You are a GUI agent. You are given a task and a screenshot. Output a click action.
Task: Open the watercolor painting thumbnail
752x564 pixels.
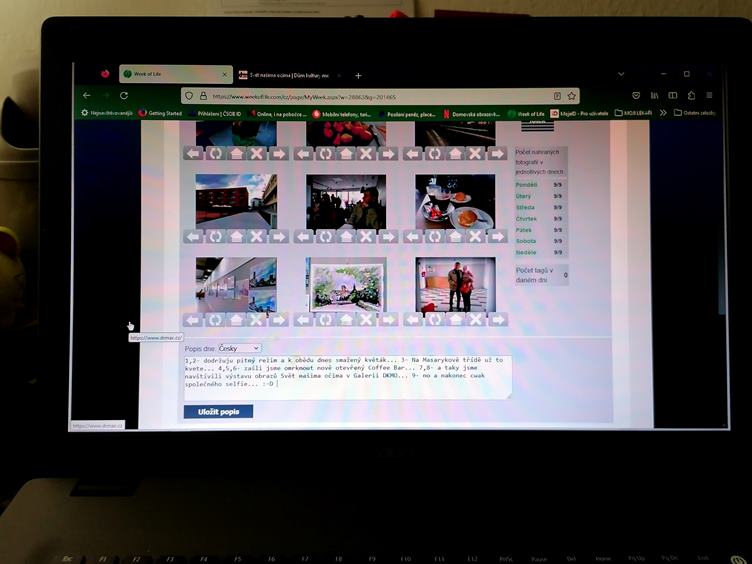[346, 284]
